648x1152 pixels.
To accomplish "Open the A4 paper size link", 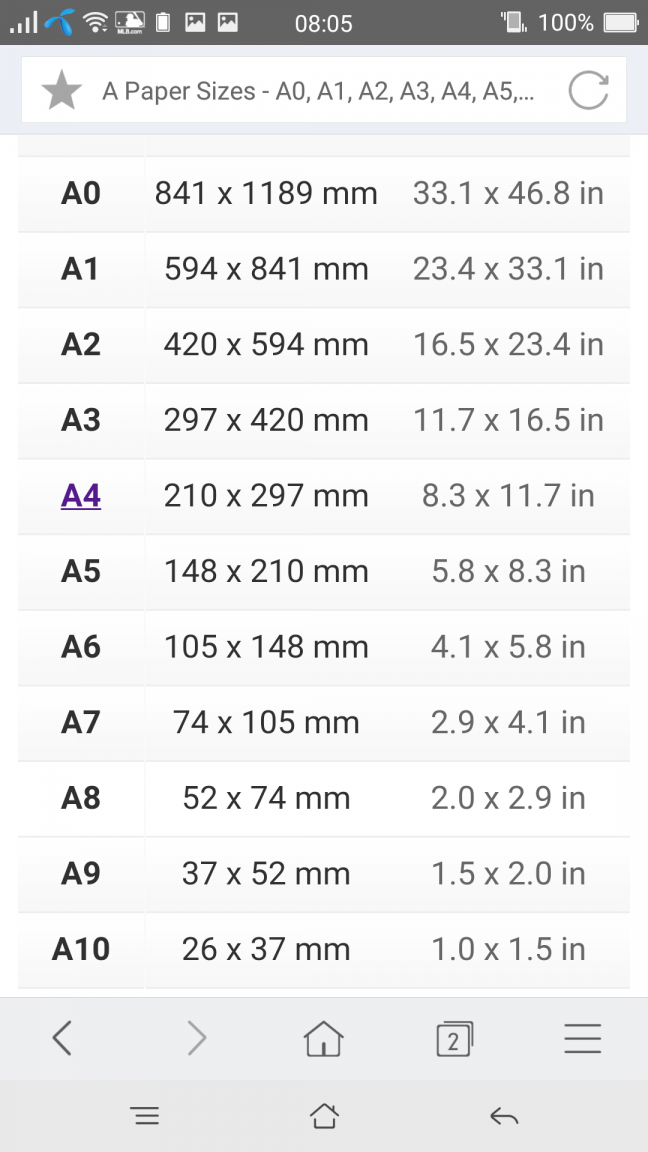I will (x=81, y=497).
